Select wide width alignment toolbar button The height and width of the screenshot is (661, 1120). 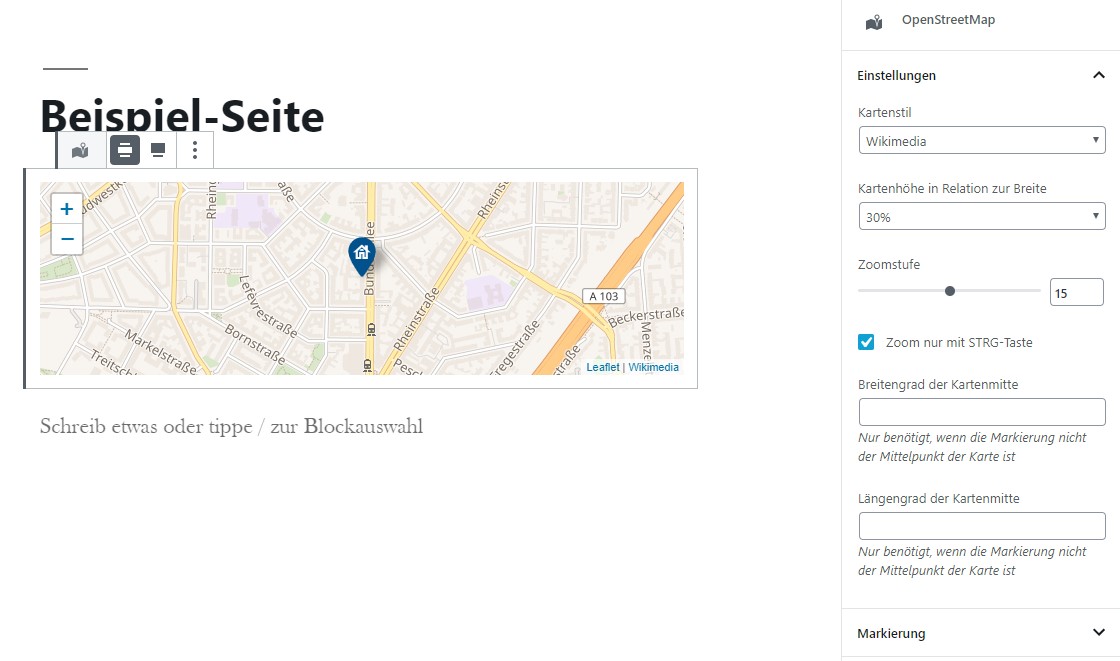[x=124, y=150]
